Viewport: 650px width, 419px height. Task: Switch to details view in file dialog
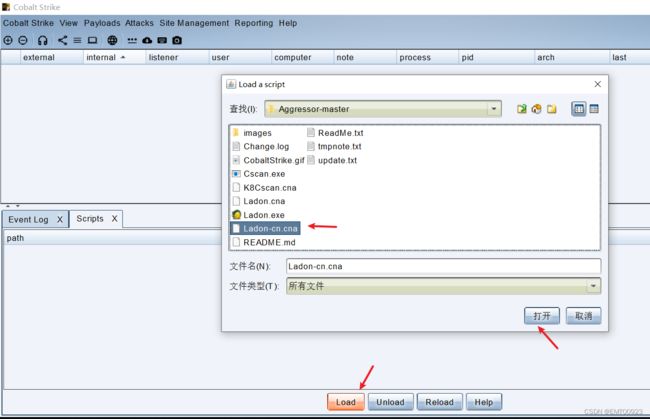pyautogui.click(x=594, y=109)
